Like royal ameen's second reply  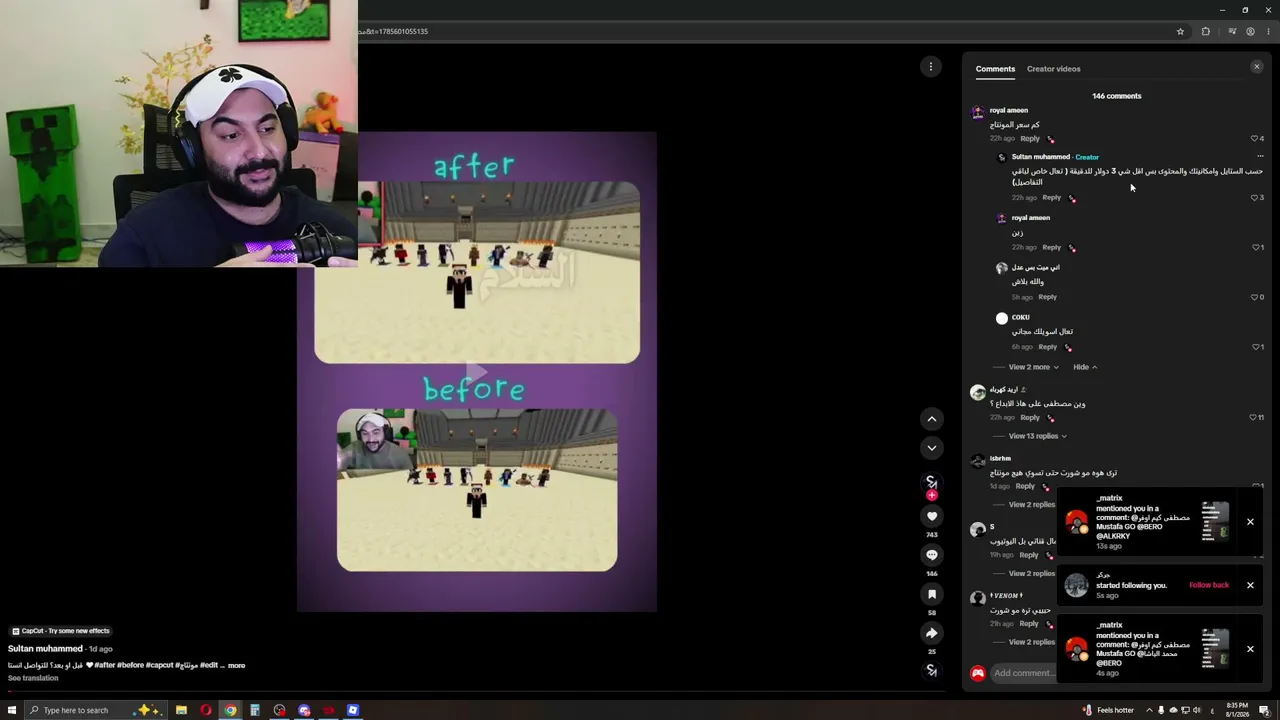point(1254,247)
